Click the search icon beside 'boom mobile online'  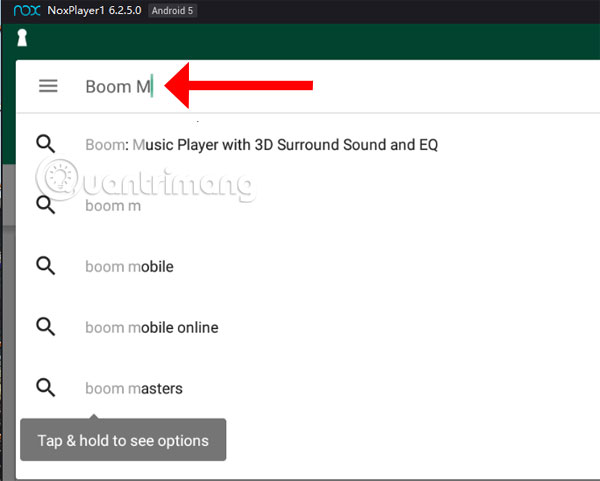(x=46, y=327)
